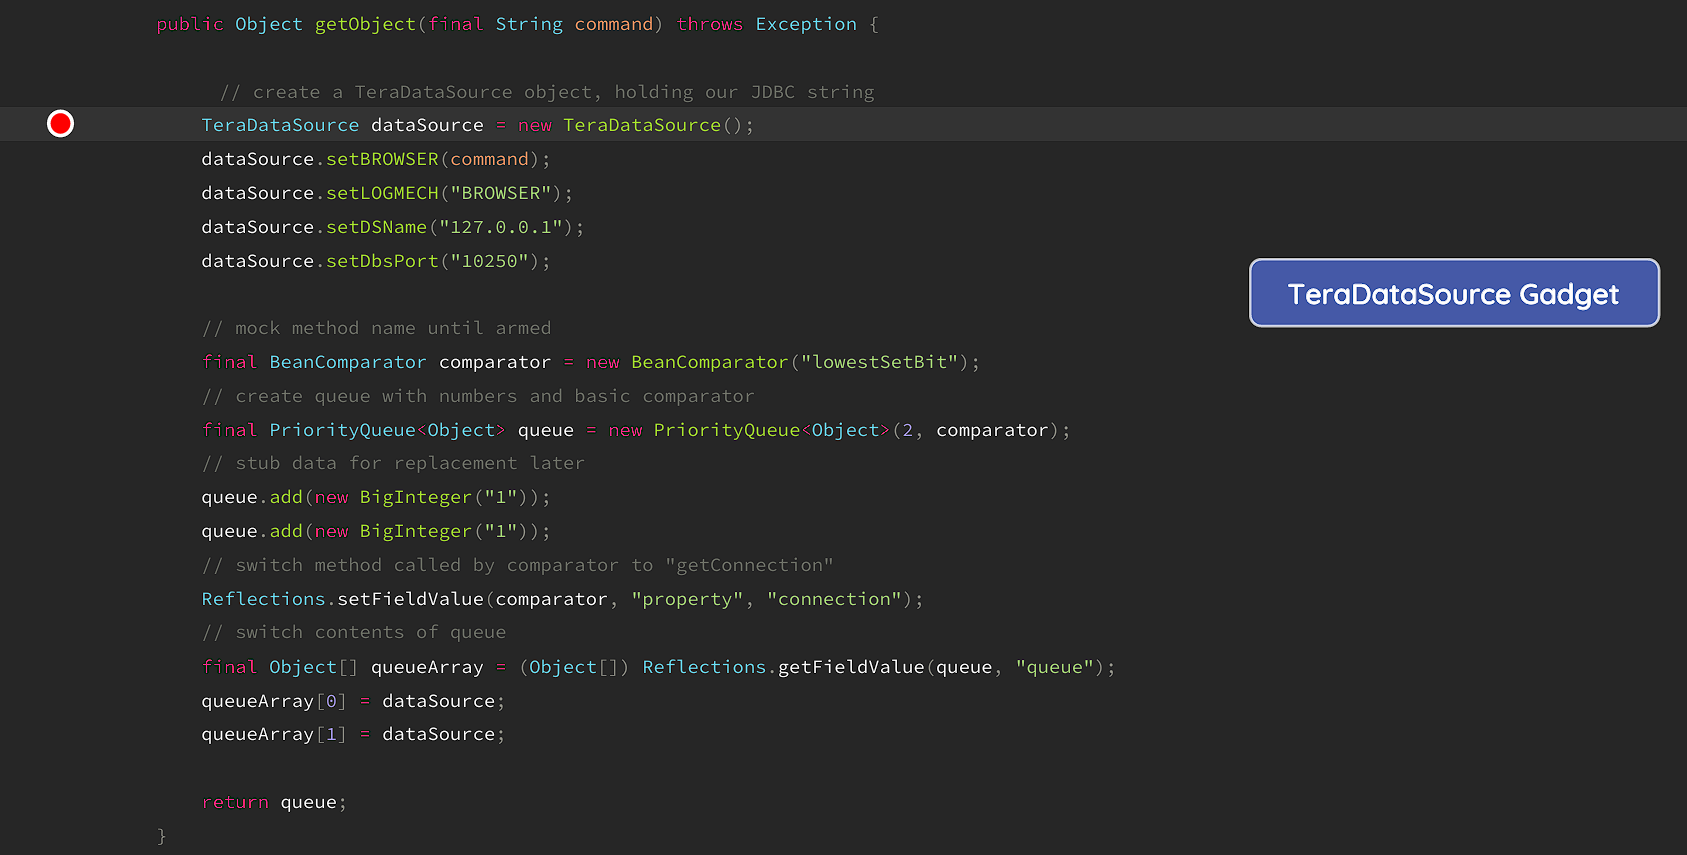Click the "throws Exception" clause
The width and height of the screenshot is (1687, 855).
pos(767,24)
